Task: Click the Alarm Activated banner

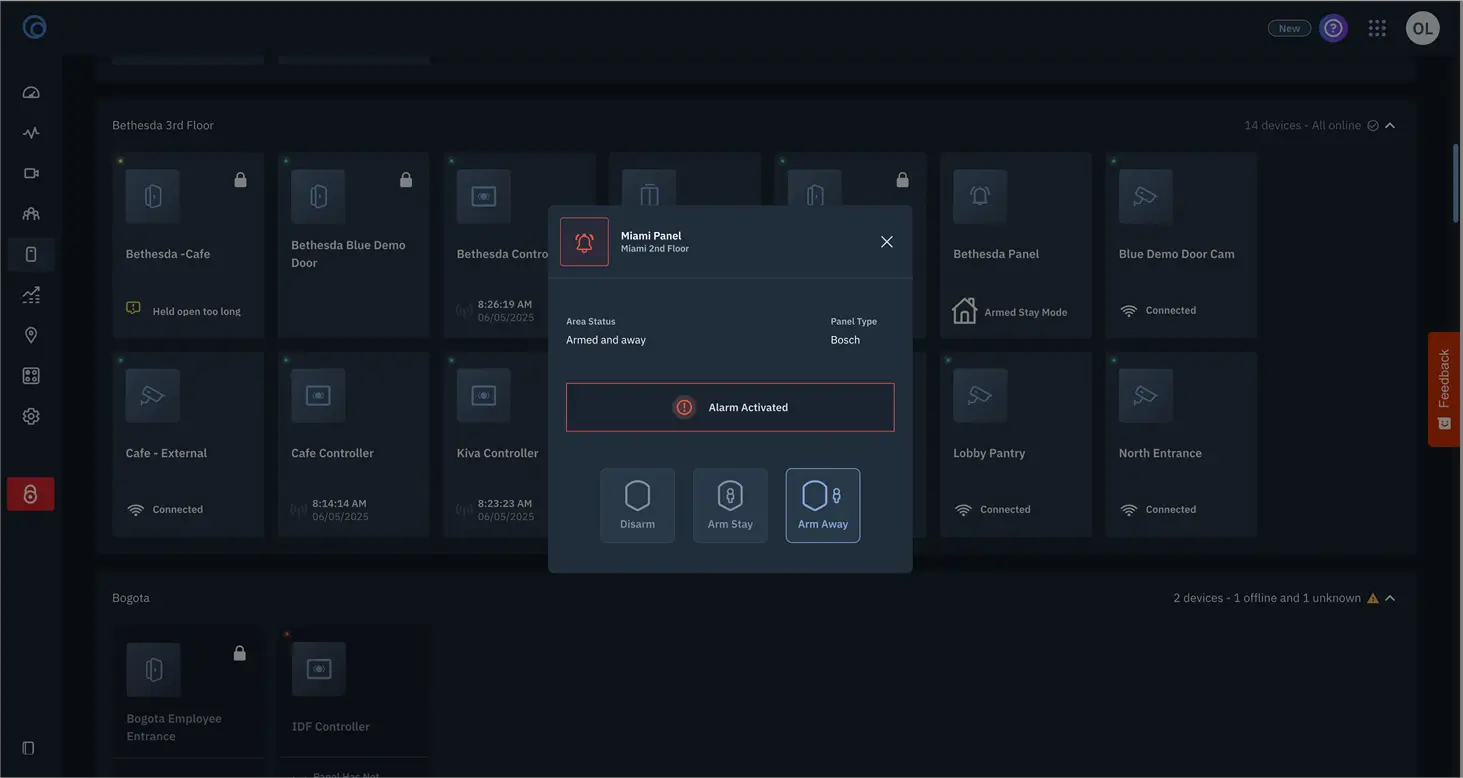Action: tap(730, 407)
